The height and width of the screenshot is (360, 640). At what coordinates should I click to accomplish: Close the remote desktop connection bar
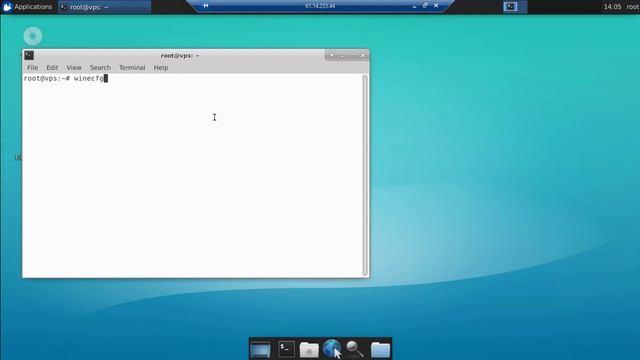pyautogui.click(x=436, y=6)
